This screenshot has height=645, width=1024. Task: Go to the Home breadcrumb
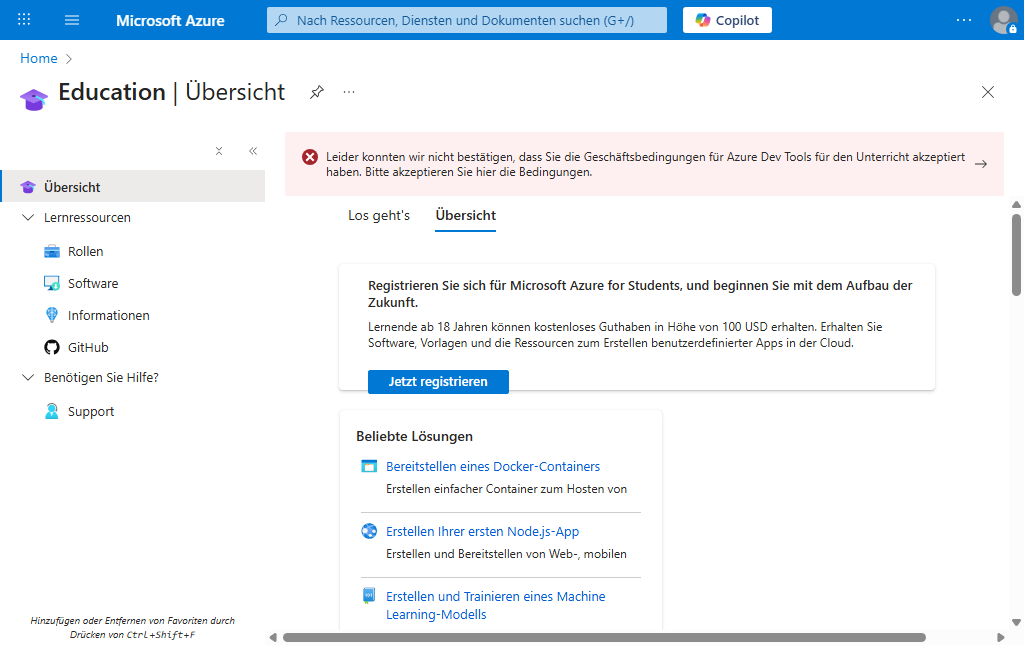pyautogui.click(x=39, y=59)
